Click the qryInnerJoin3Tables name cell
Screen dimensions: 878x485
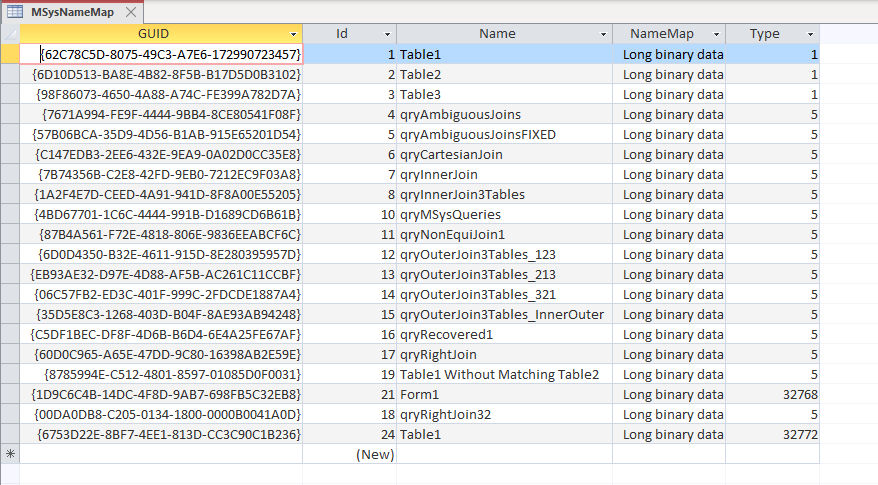505,194
